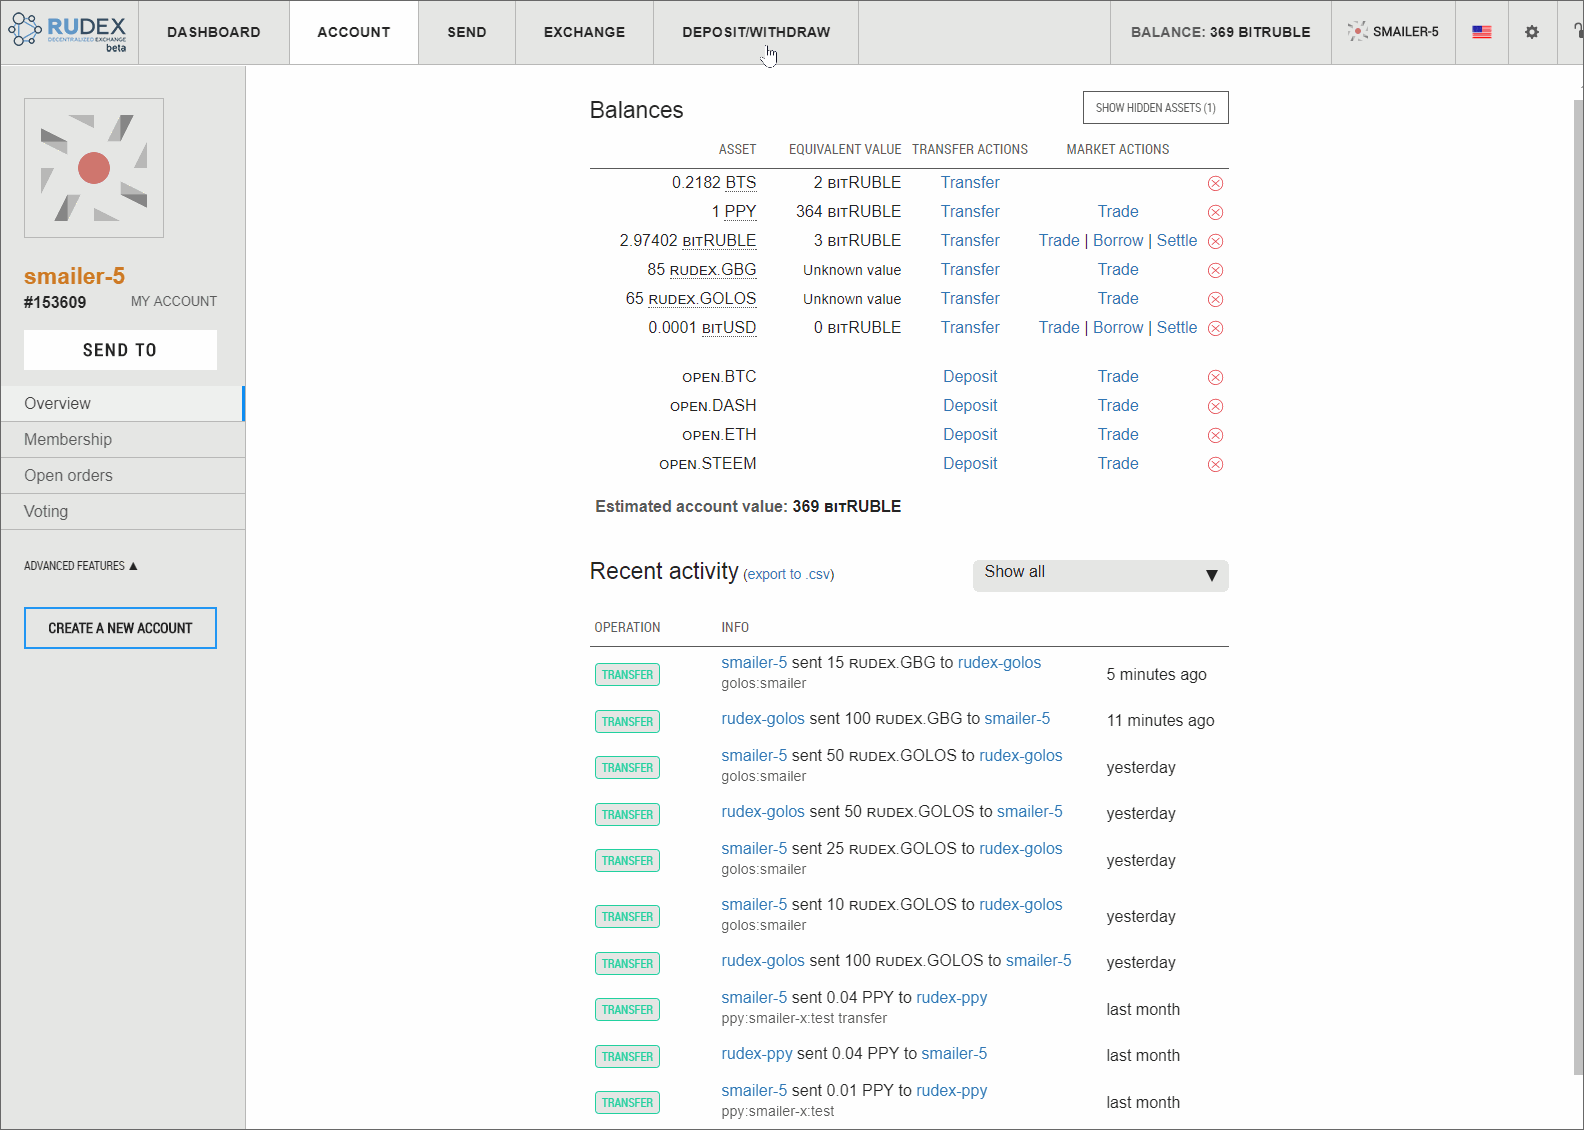Click Borrow in the 2.97402 bitRUBLE row
This screenshot has height=1130, width=1584.
click(x=1118, y=241)
